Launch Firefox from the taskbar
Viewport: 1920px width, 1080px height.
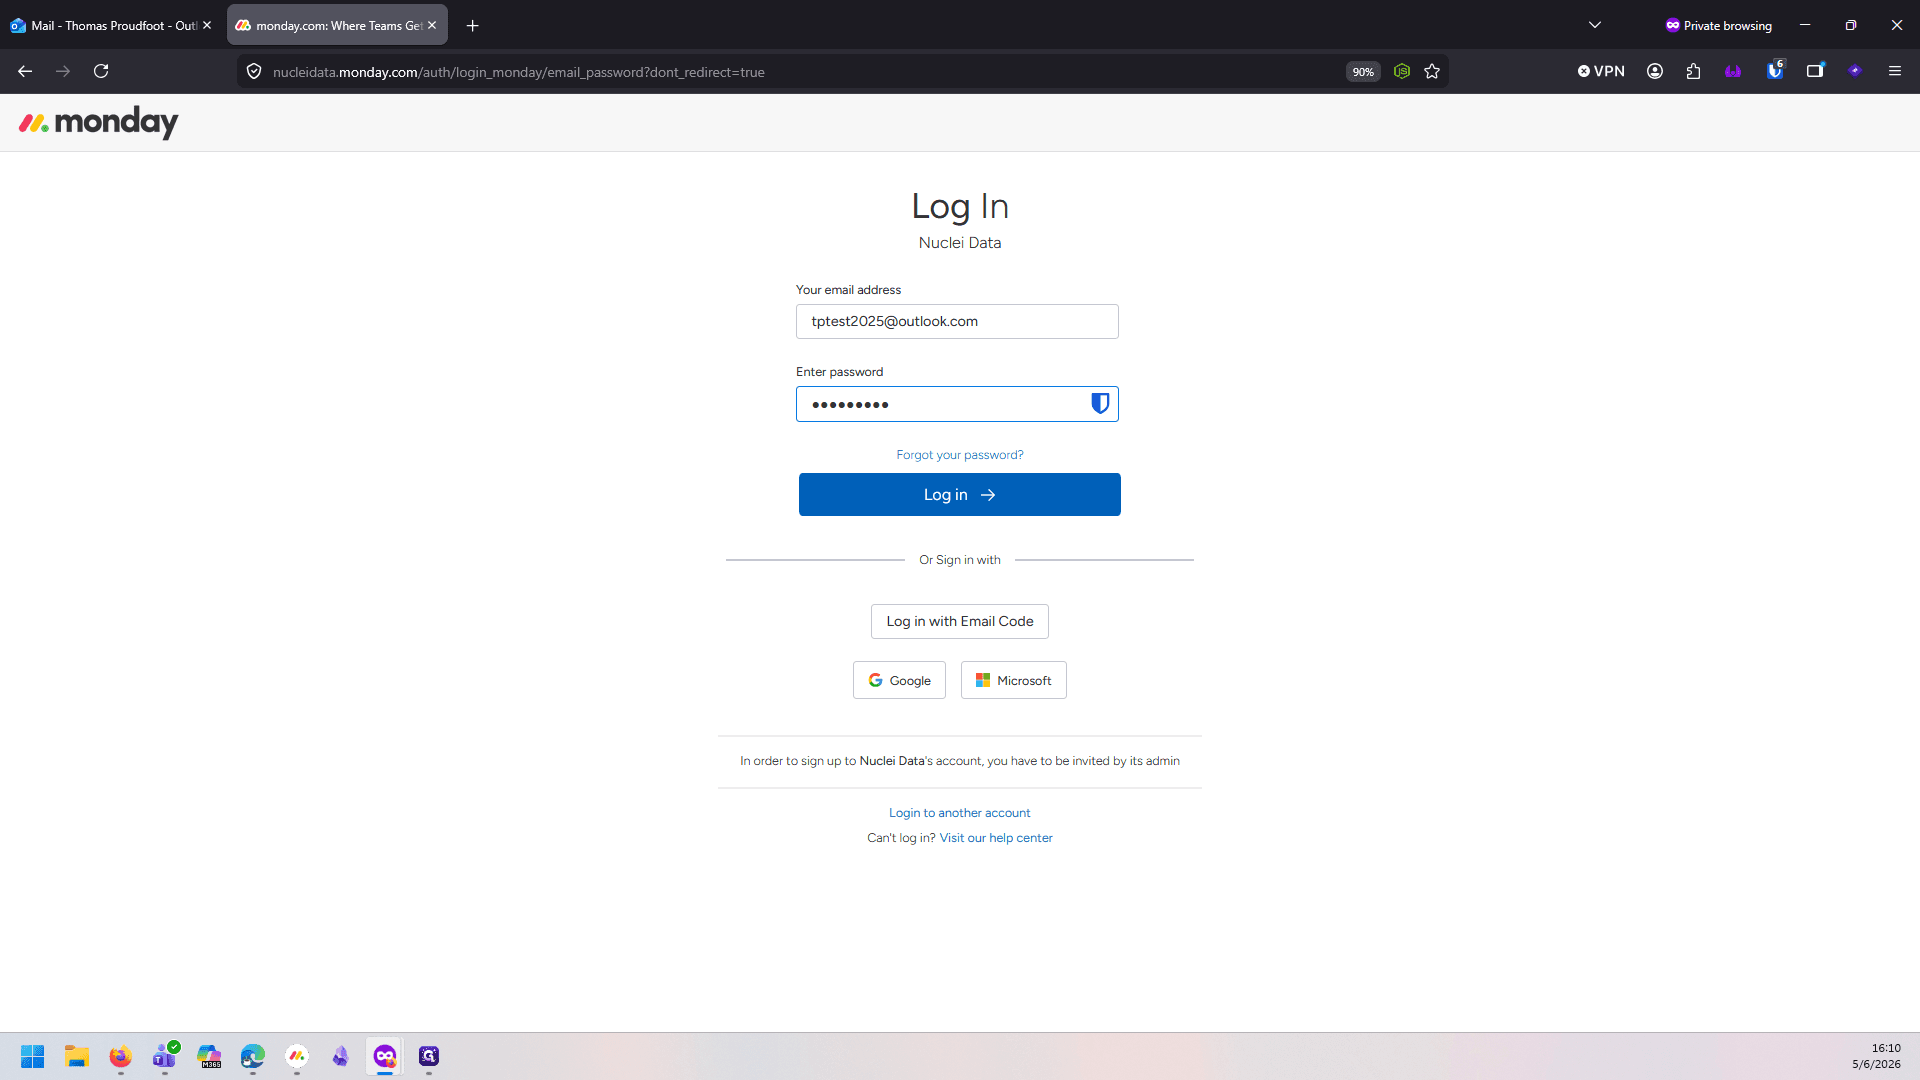point(121,1056)
